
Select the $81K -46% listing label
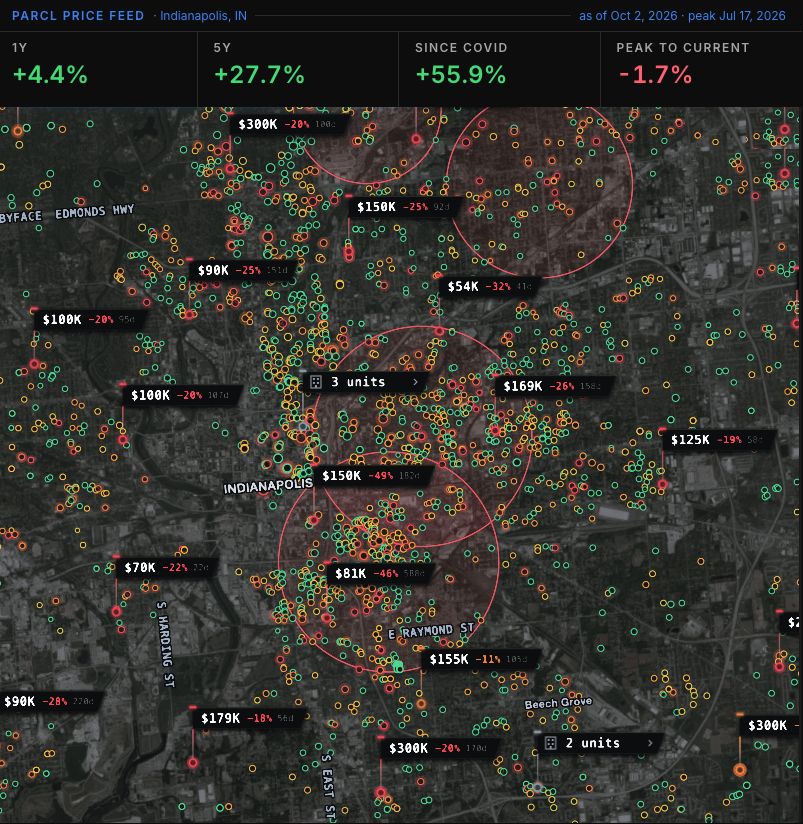381,574
